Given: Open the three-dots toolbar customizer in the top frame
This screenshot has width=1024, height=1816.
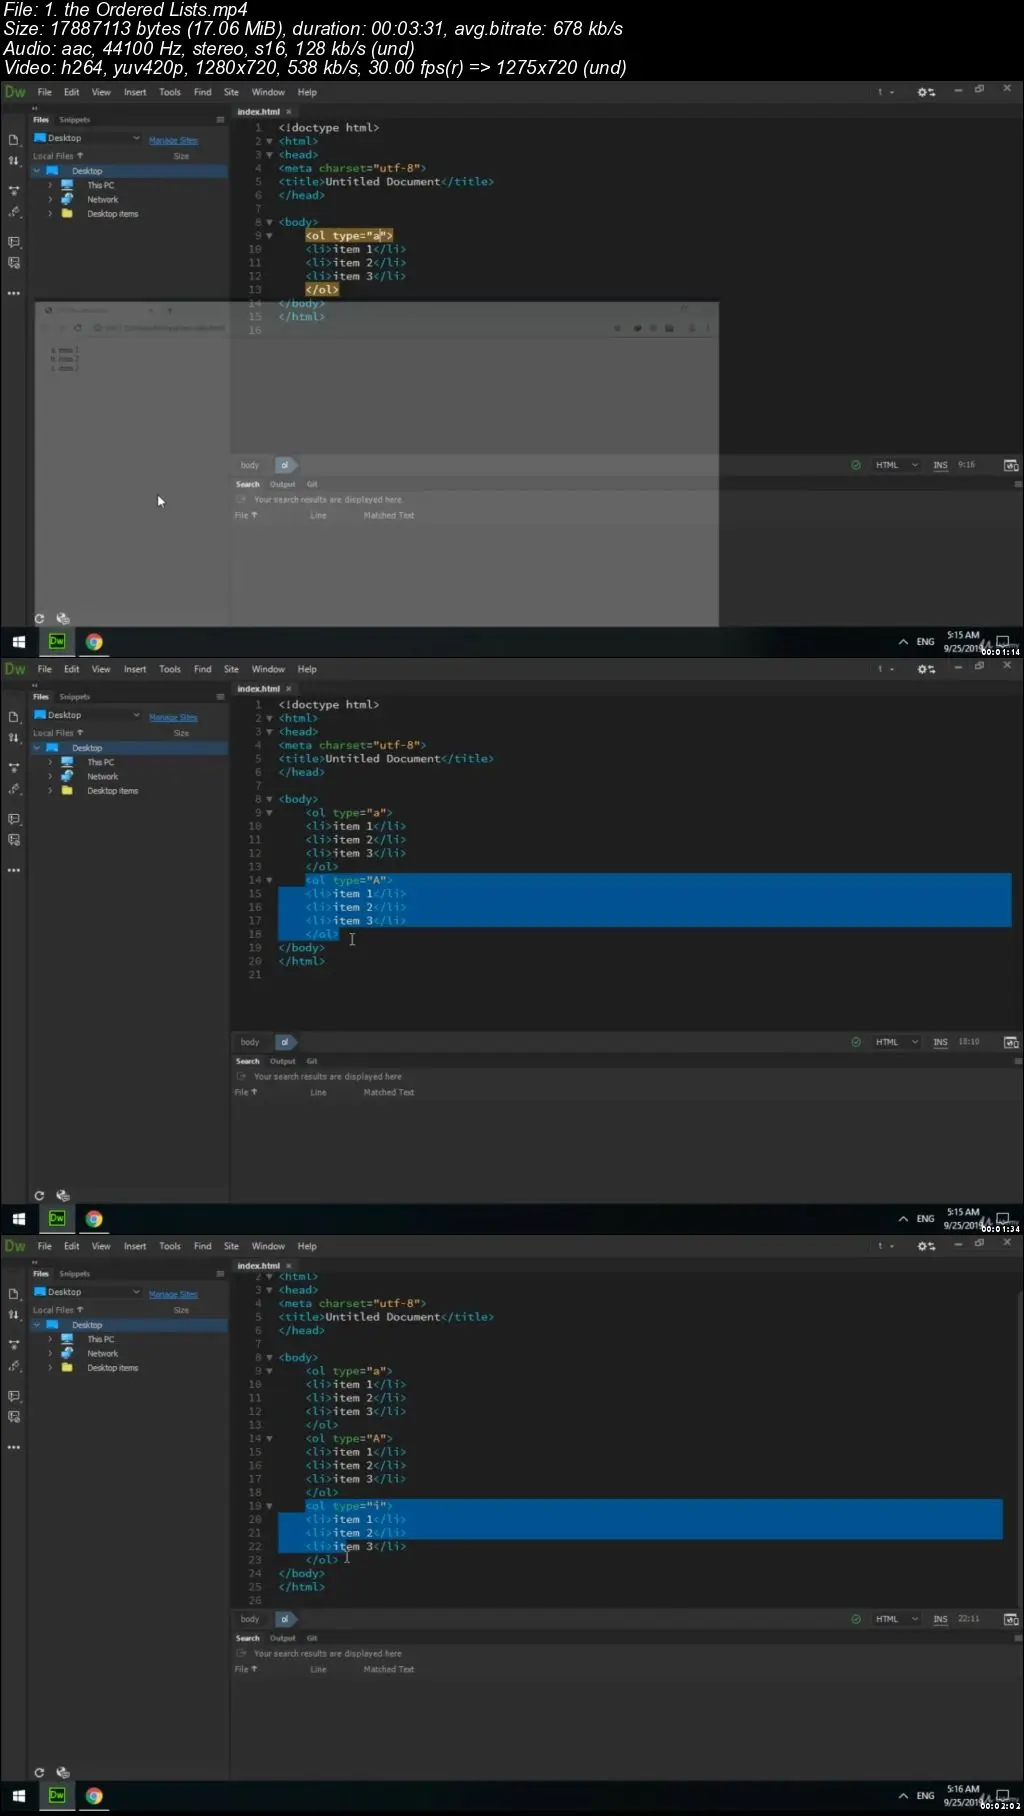Looking at the screenshot, I should coord(14,293).
